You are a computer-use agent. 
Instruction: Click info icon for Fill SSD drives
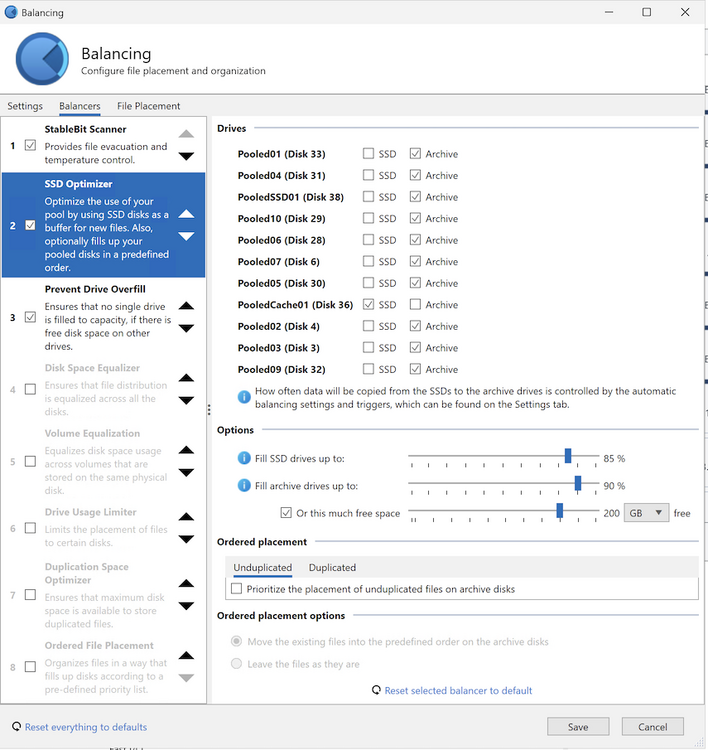point(244,458)
